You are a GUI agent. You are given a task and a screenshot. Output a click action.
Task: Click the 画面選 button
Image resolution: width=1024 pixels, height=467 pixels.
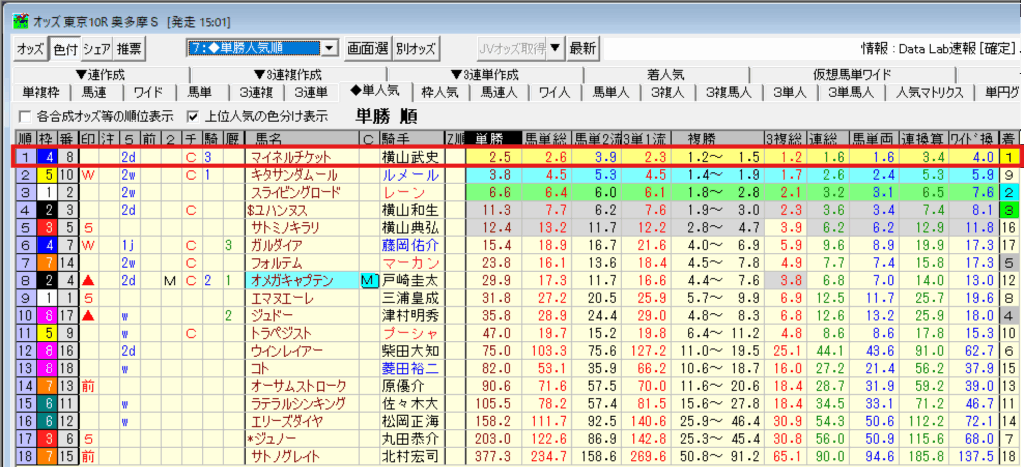coord(367,48)
